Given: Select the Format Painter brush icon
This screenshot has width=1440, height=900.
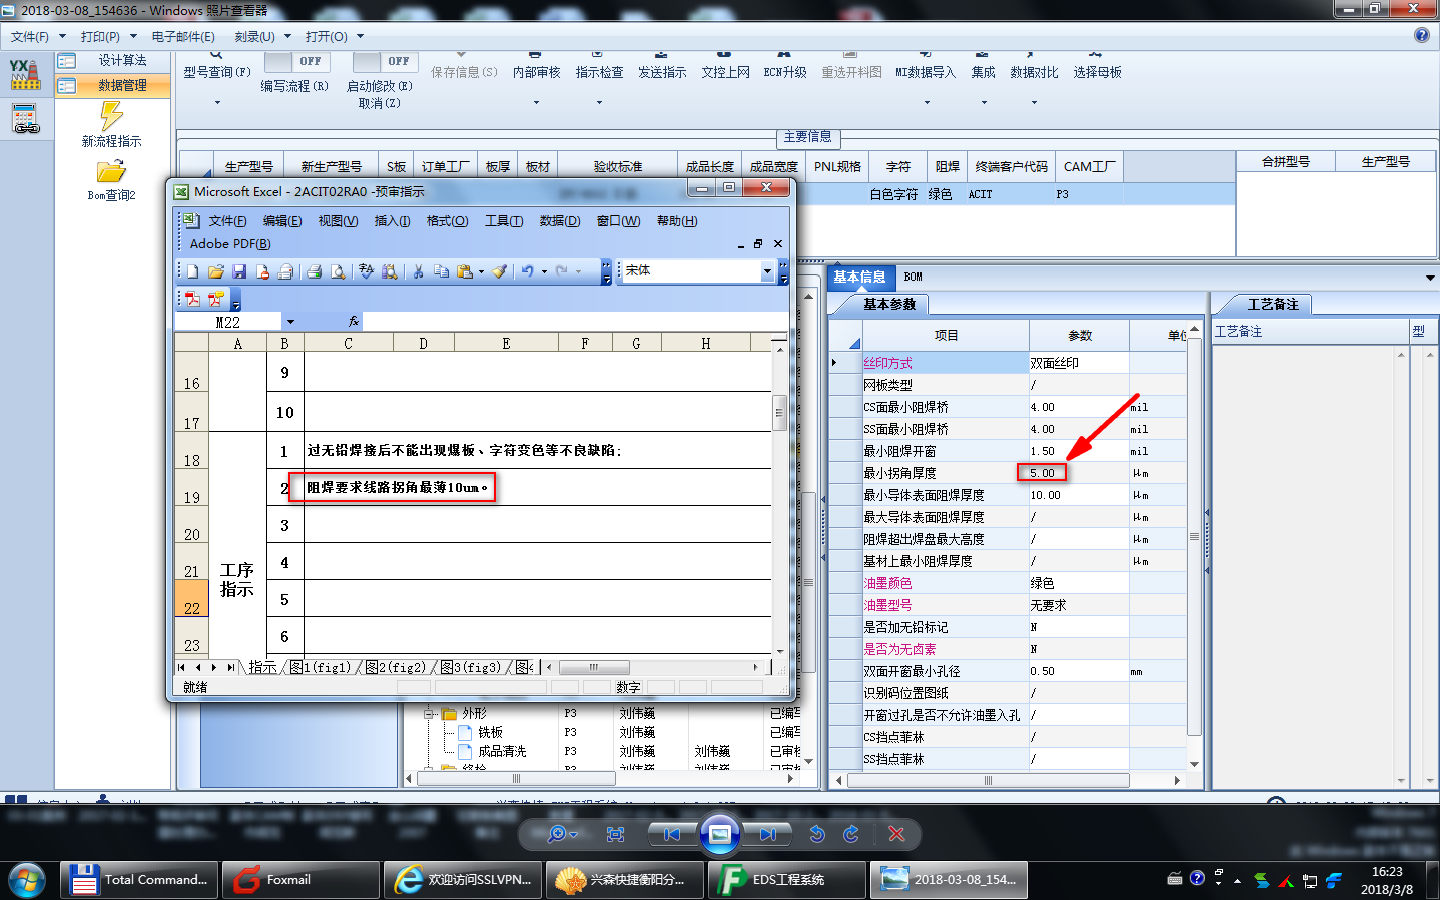Looking at the screenshot, I should pyautogui.click(x=499, y=271).
